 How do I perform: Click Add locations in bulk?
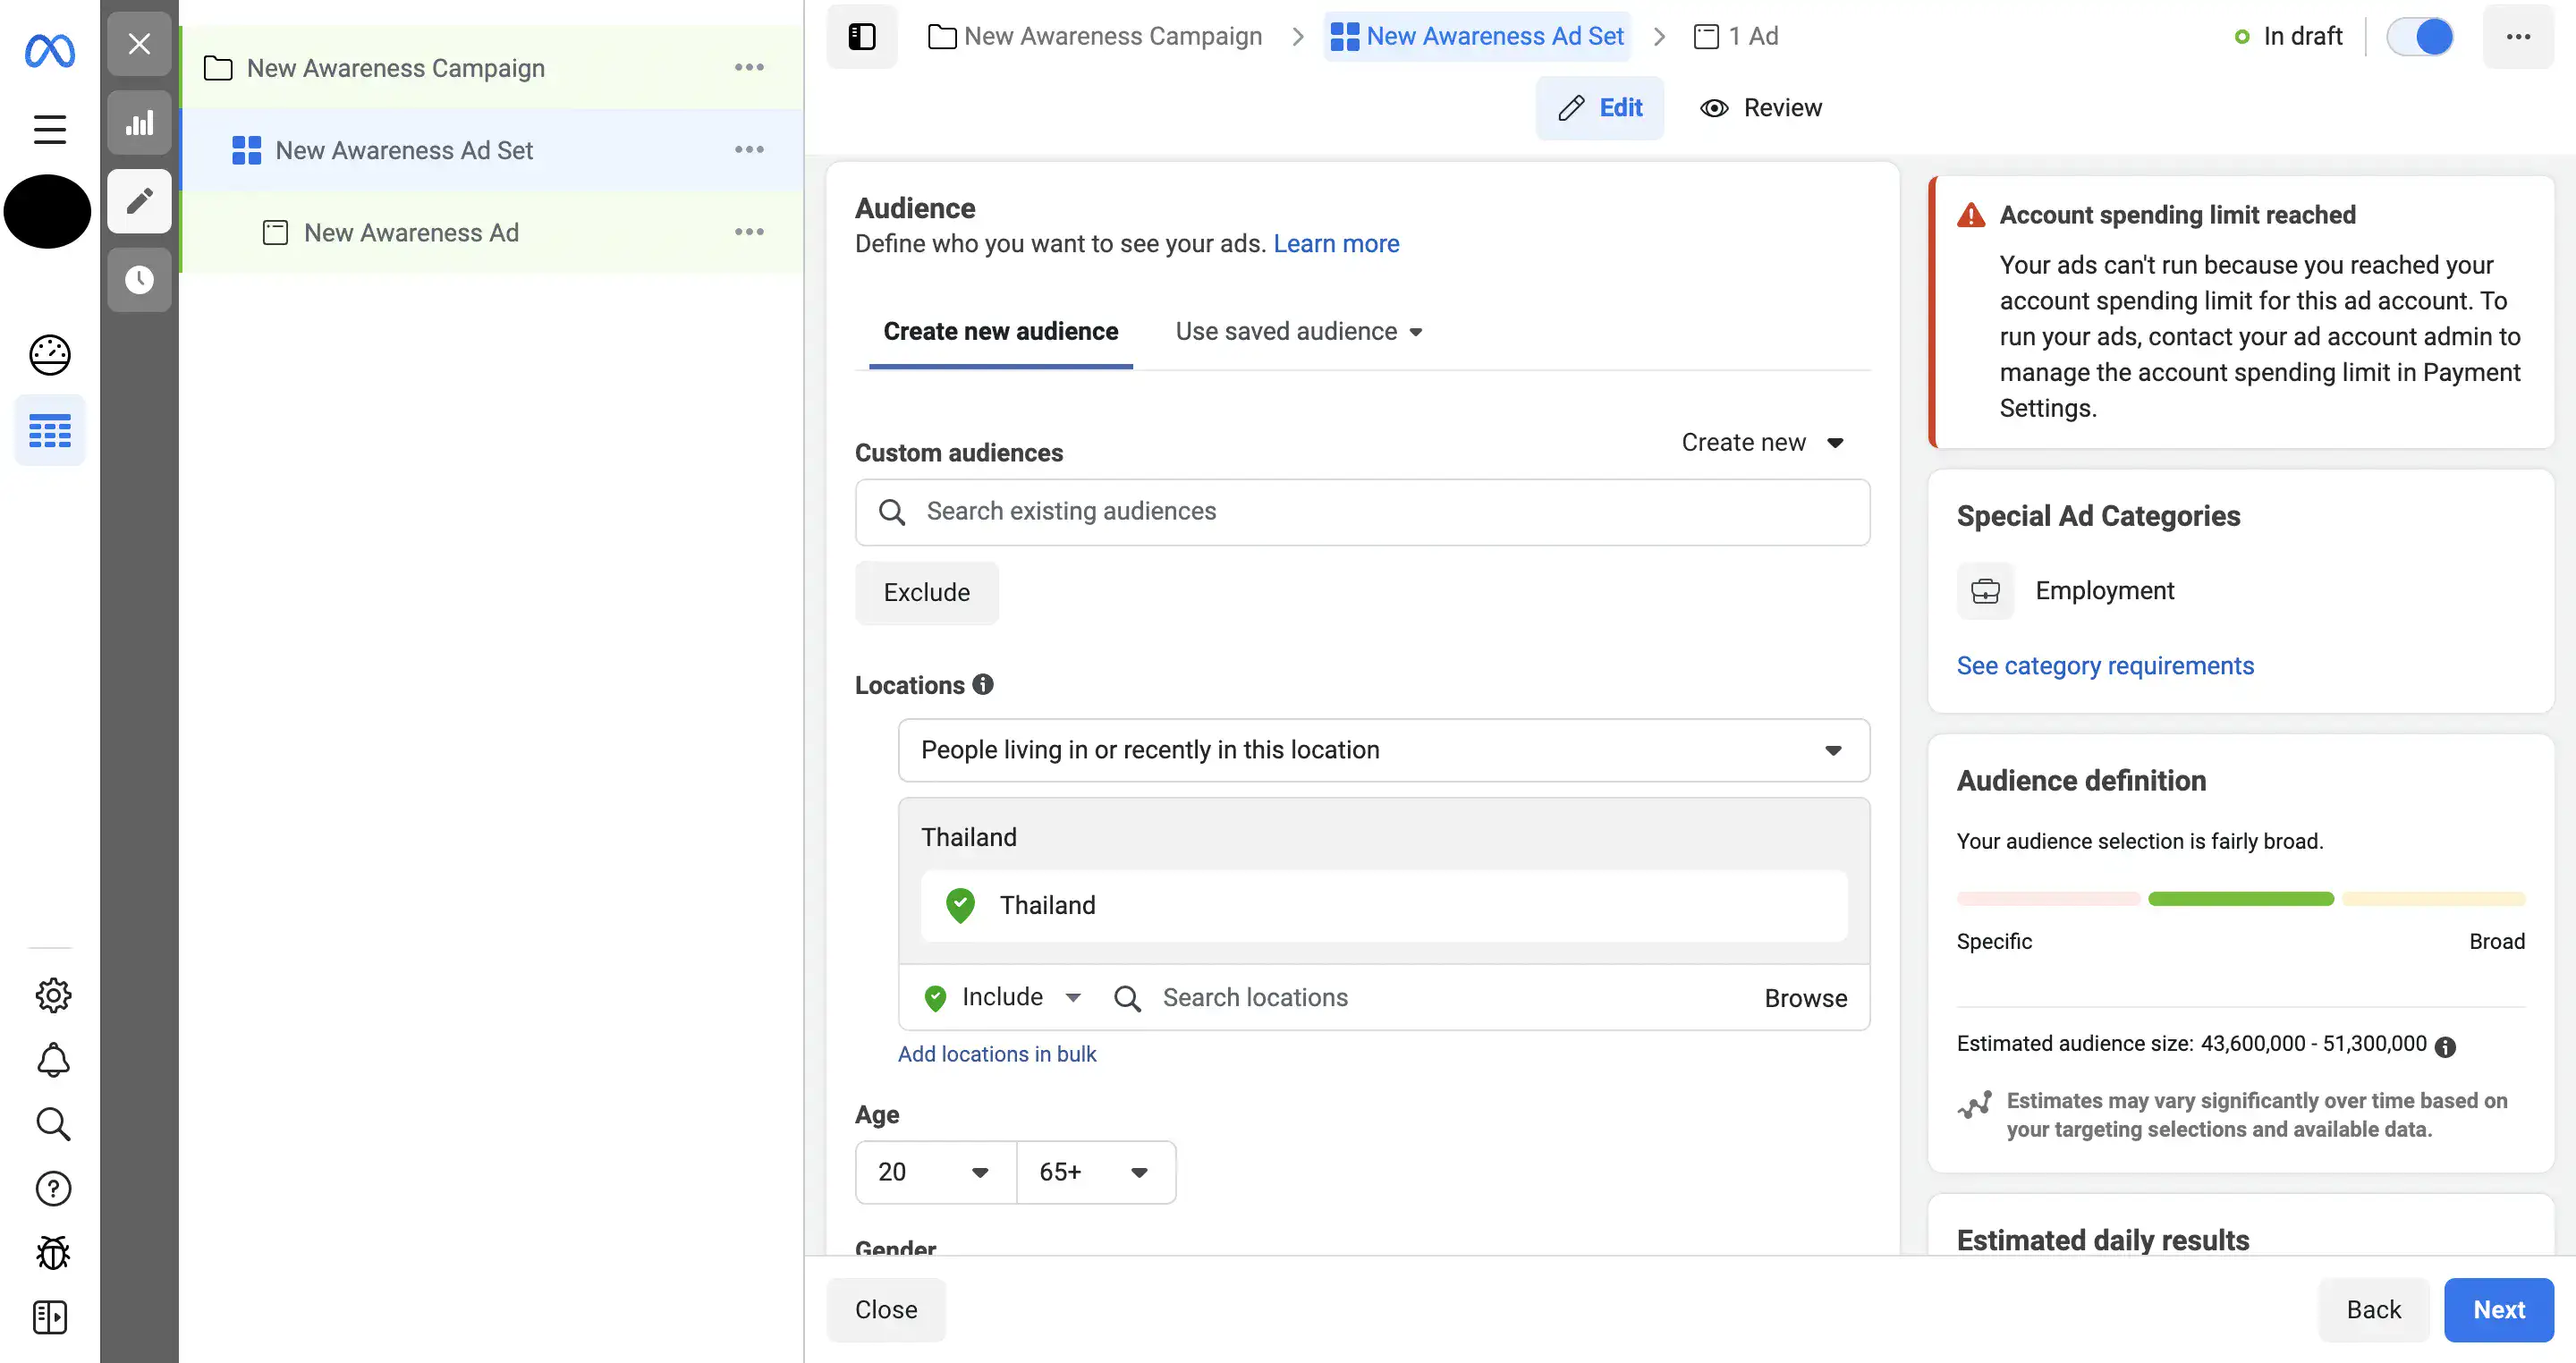[997, 1054]
